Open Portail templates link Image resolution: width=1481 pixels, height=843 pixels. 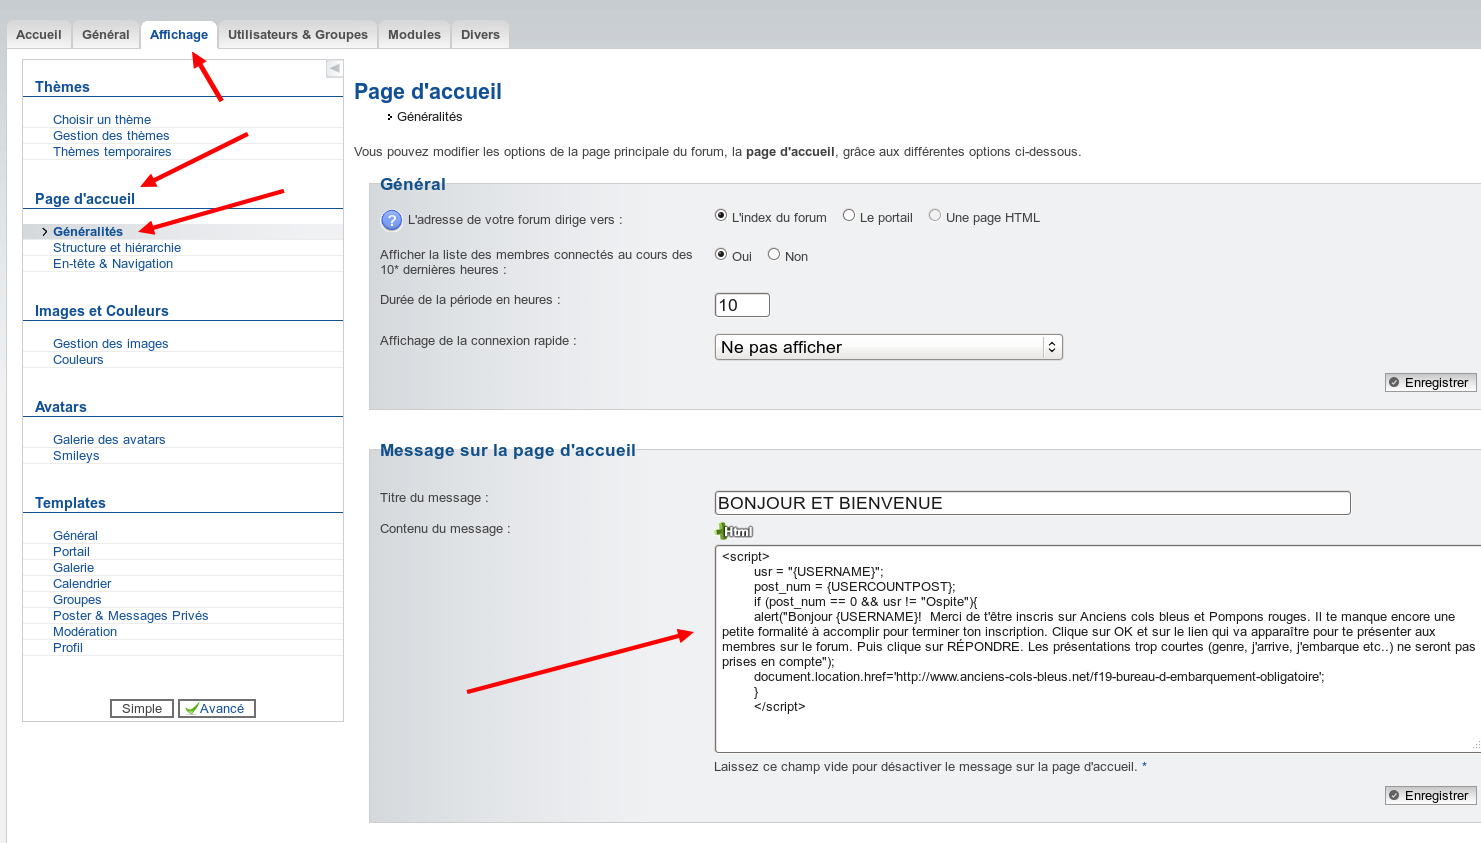[x=71, y=551]
